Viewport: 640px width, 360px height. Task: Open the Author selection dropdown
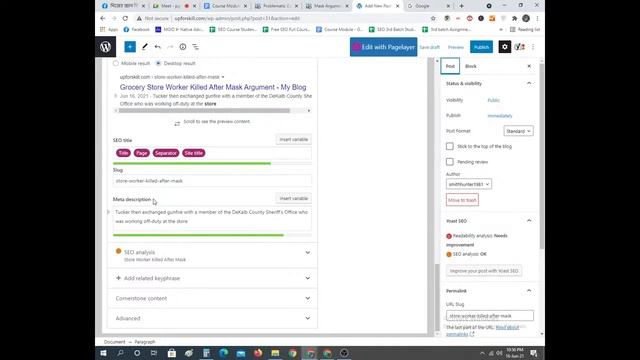[x=469, y=184]
